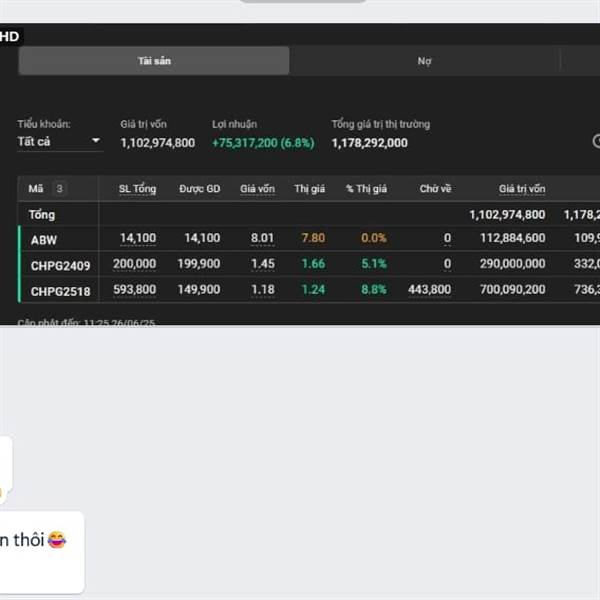Click the 8.8% change for CHPG2518
The width and height of the screenshot is (600, 600).
374,289
